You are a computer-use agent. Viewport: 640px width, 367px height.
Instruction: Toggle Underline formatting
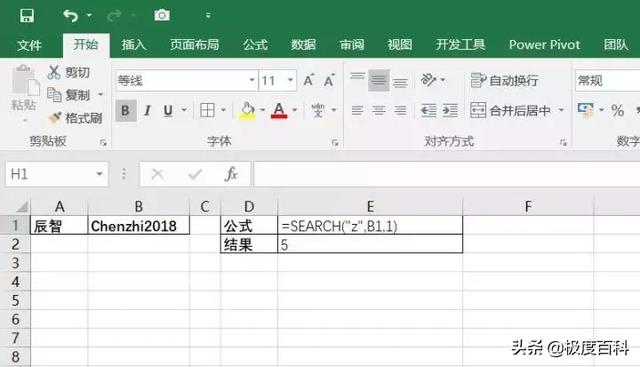pyautogui.click(x=168, y=111)
